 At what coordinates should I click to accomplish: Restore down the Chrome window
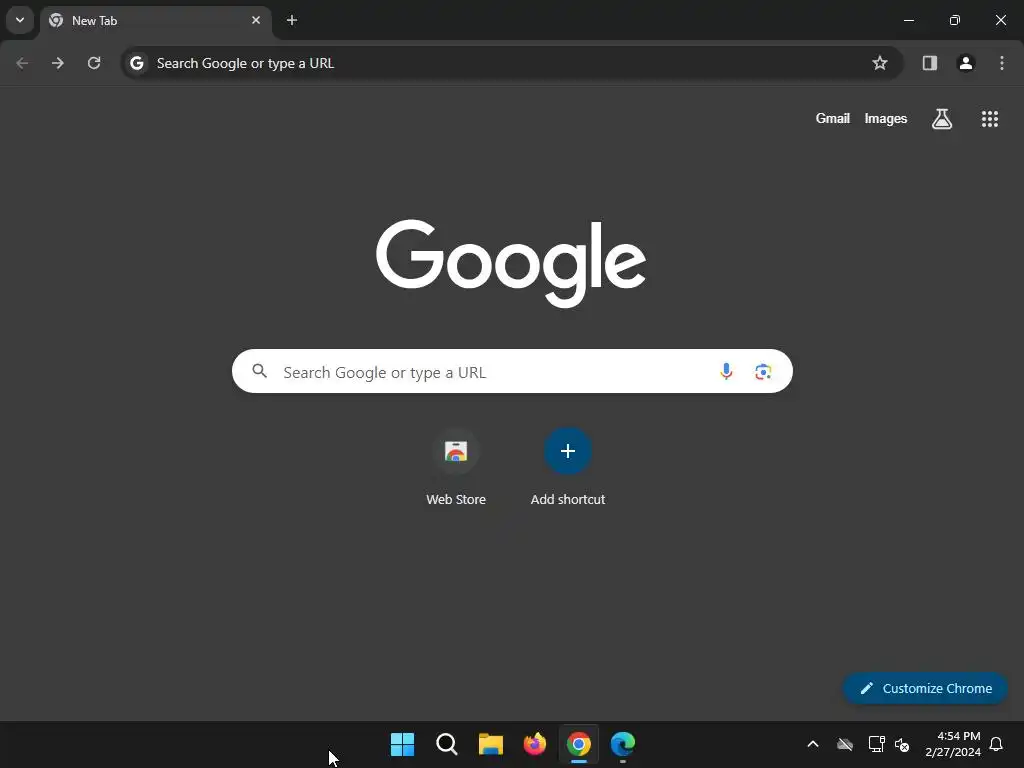click(x=955, y=20)
